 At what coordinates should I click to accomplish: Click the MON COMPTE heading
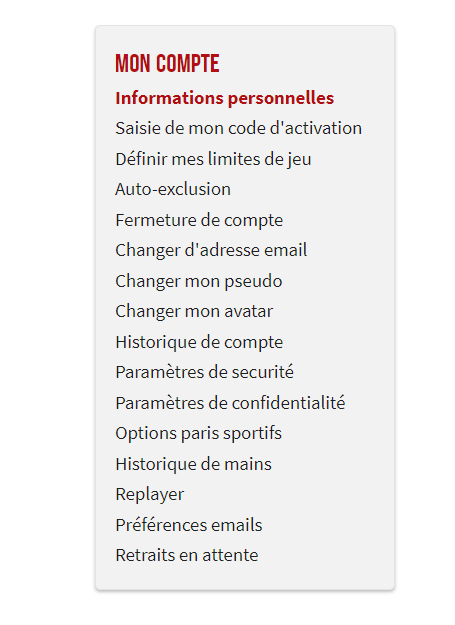point(167,64)
